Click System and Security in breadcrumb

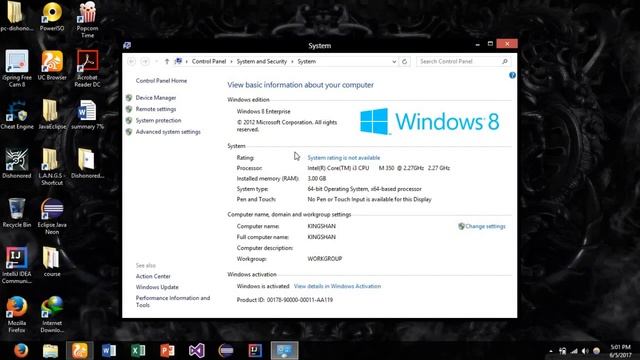click(x=262, y=61)
